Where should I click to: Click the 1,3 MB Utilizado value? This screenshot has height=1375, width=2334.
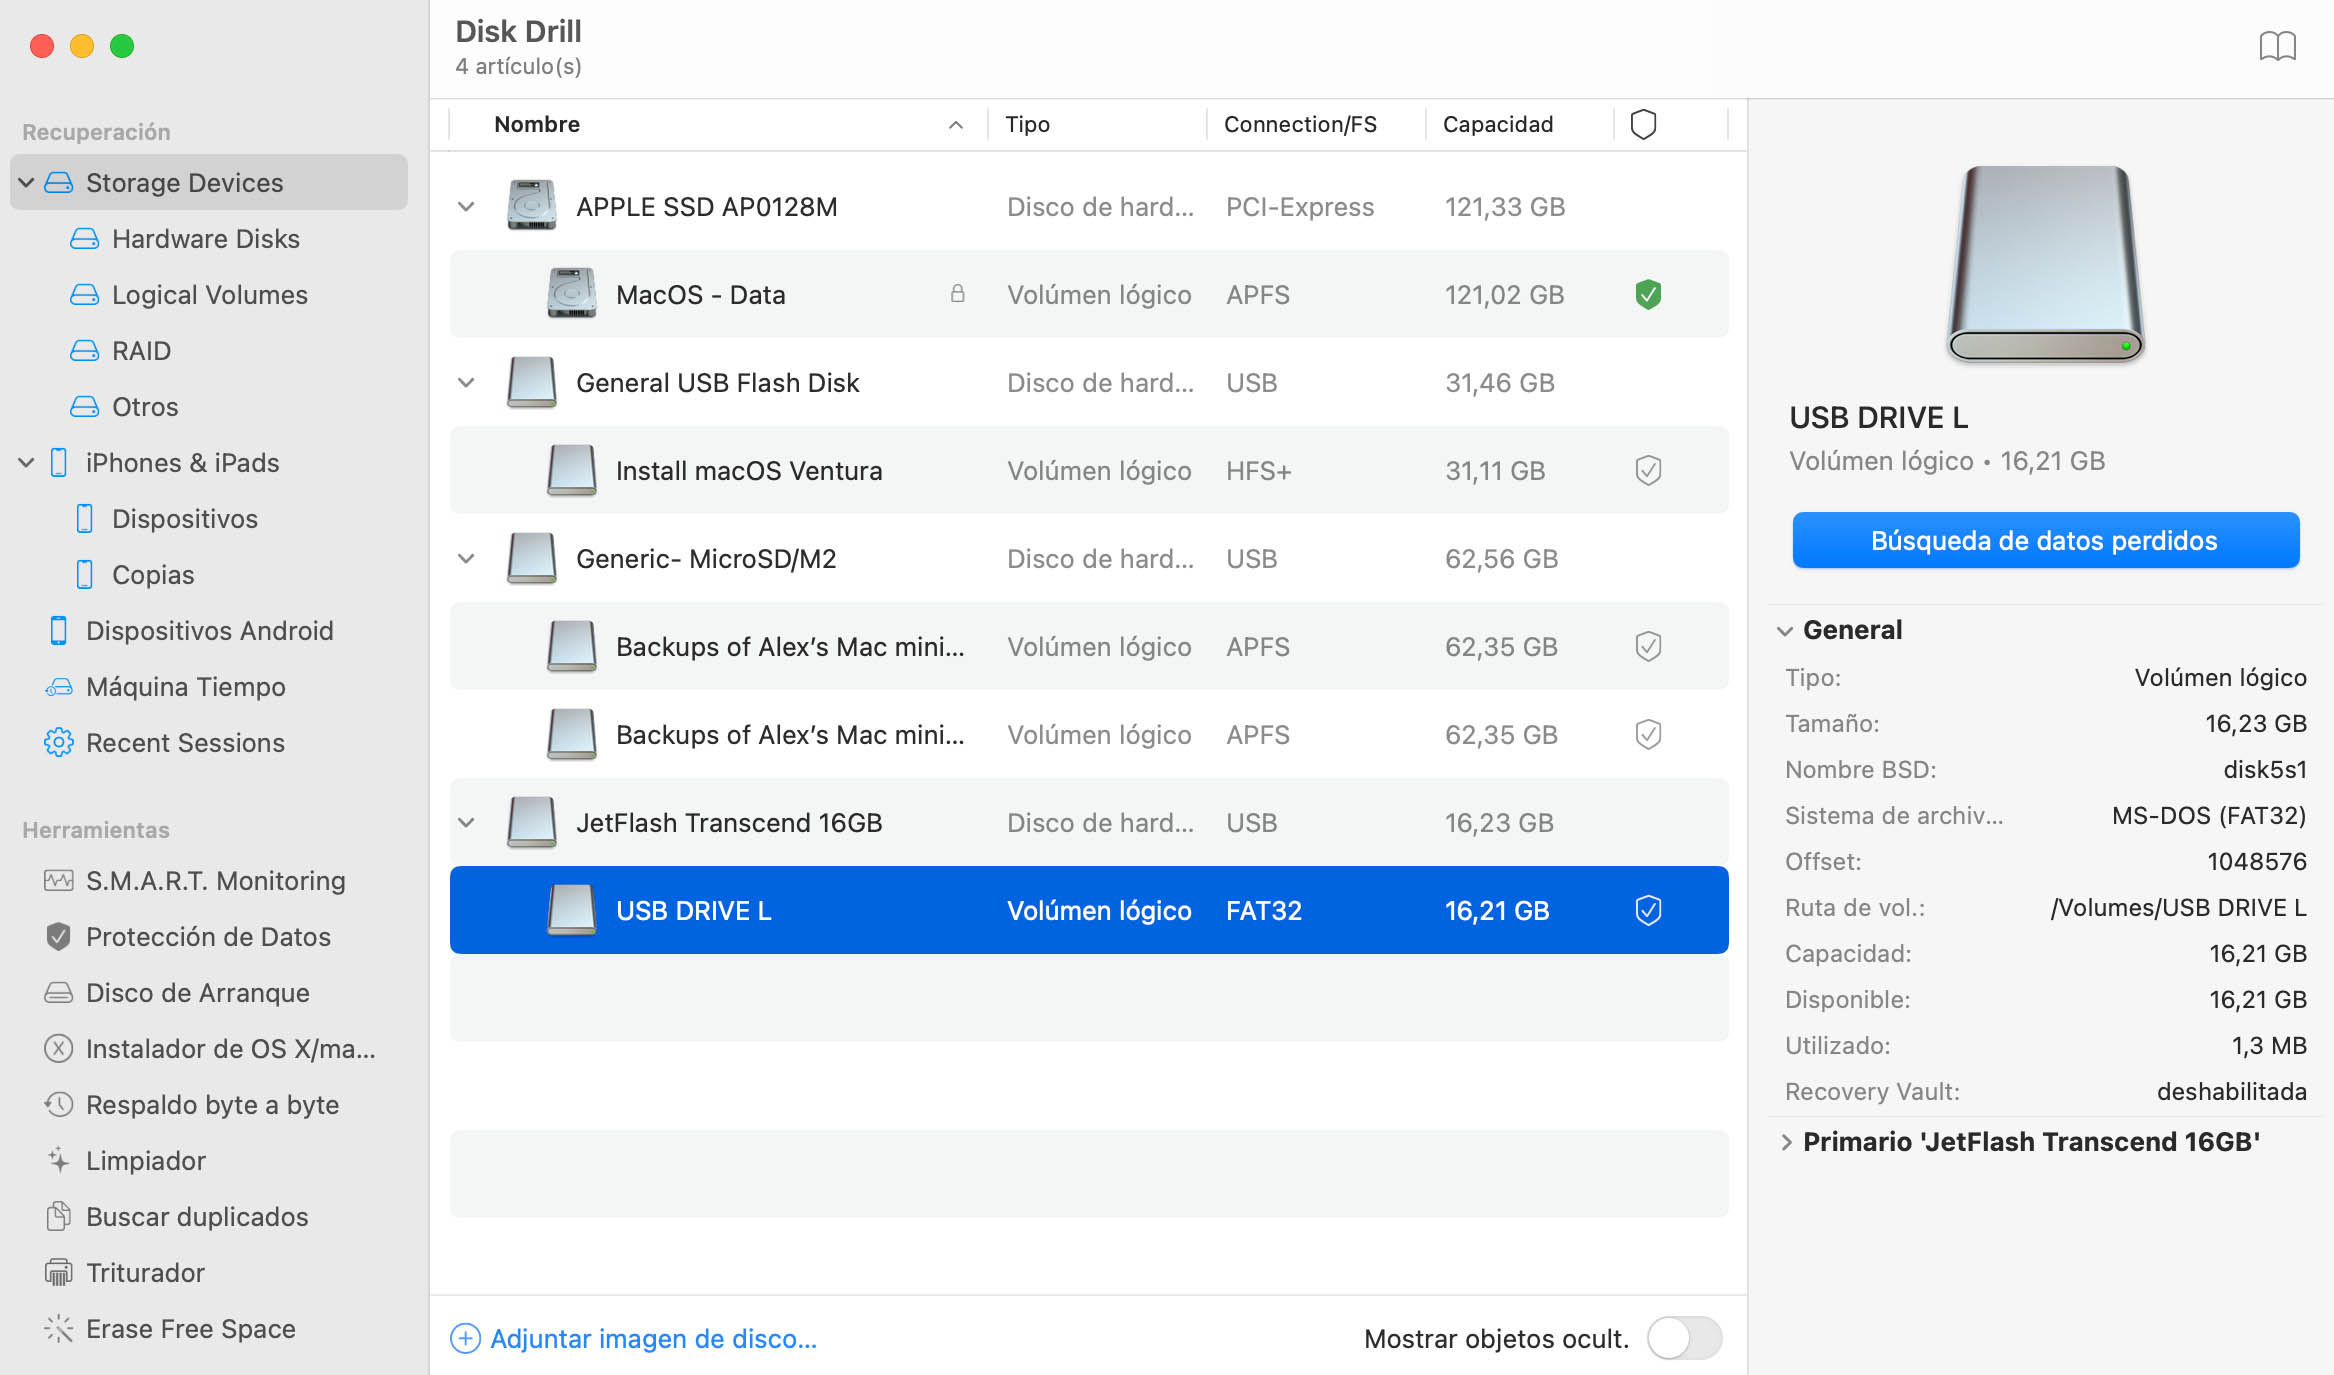(2268, 1045)
